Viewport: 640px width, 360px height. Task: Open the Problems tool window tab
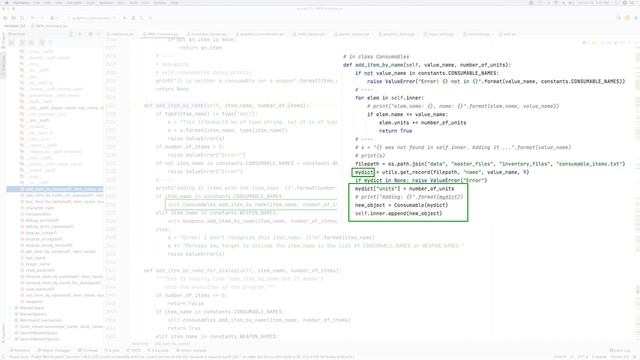[20, 351]
